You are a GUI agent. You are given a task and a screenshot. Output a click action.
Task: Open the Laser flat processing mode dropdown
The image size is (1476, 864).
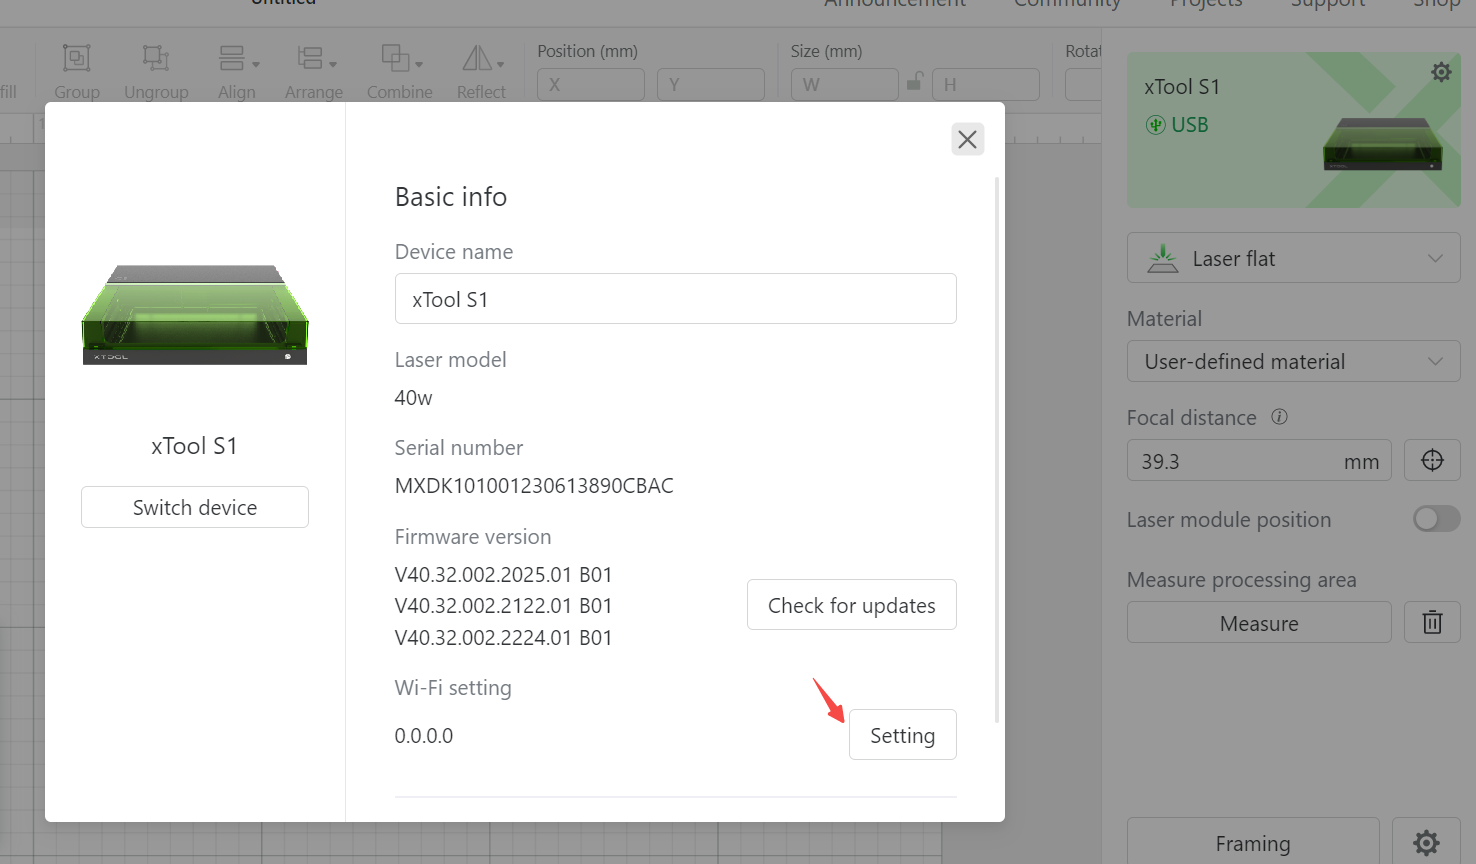[1294, 258]
